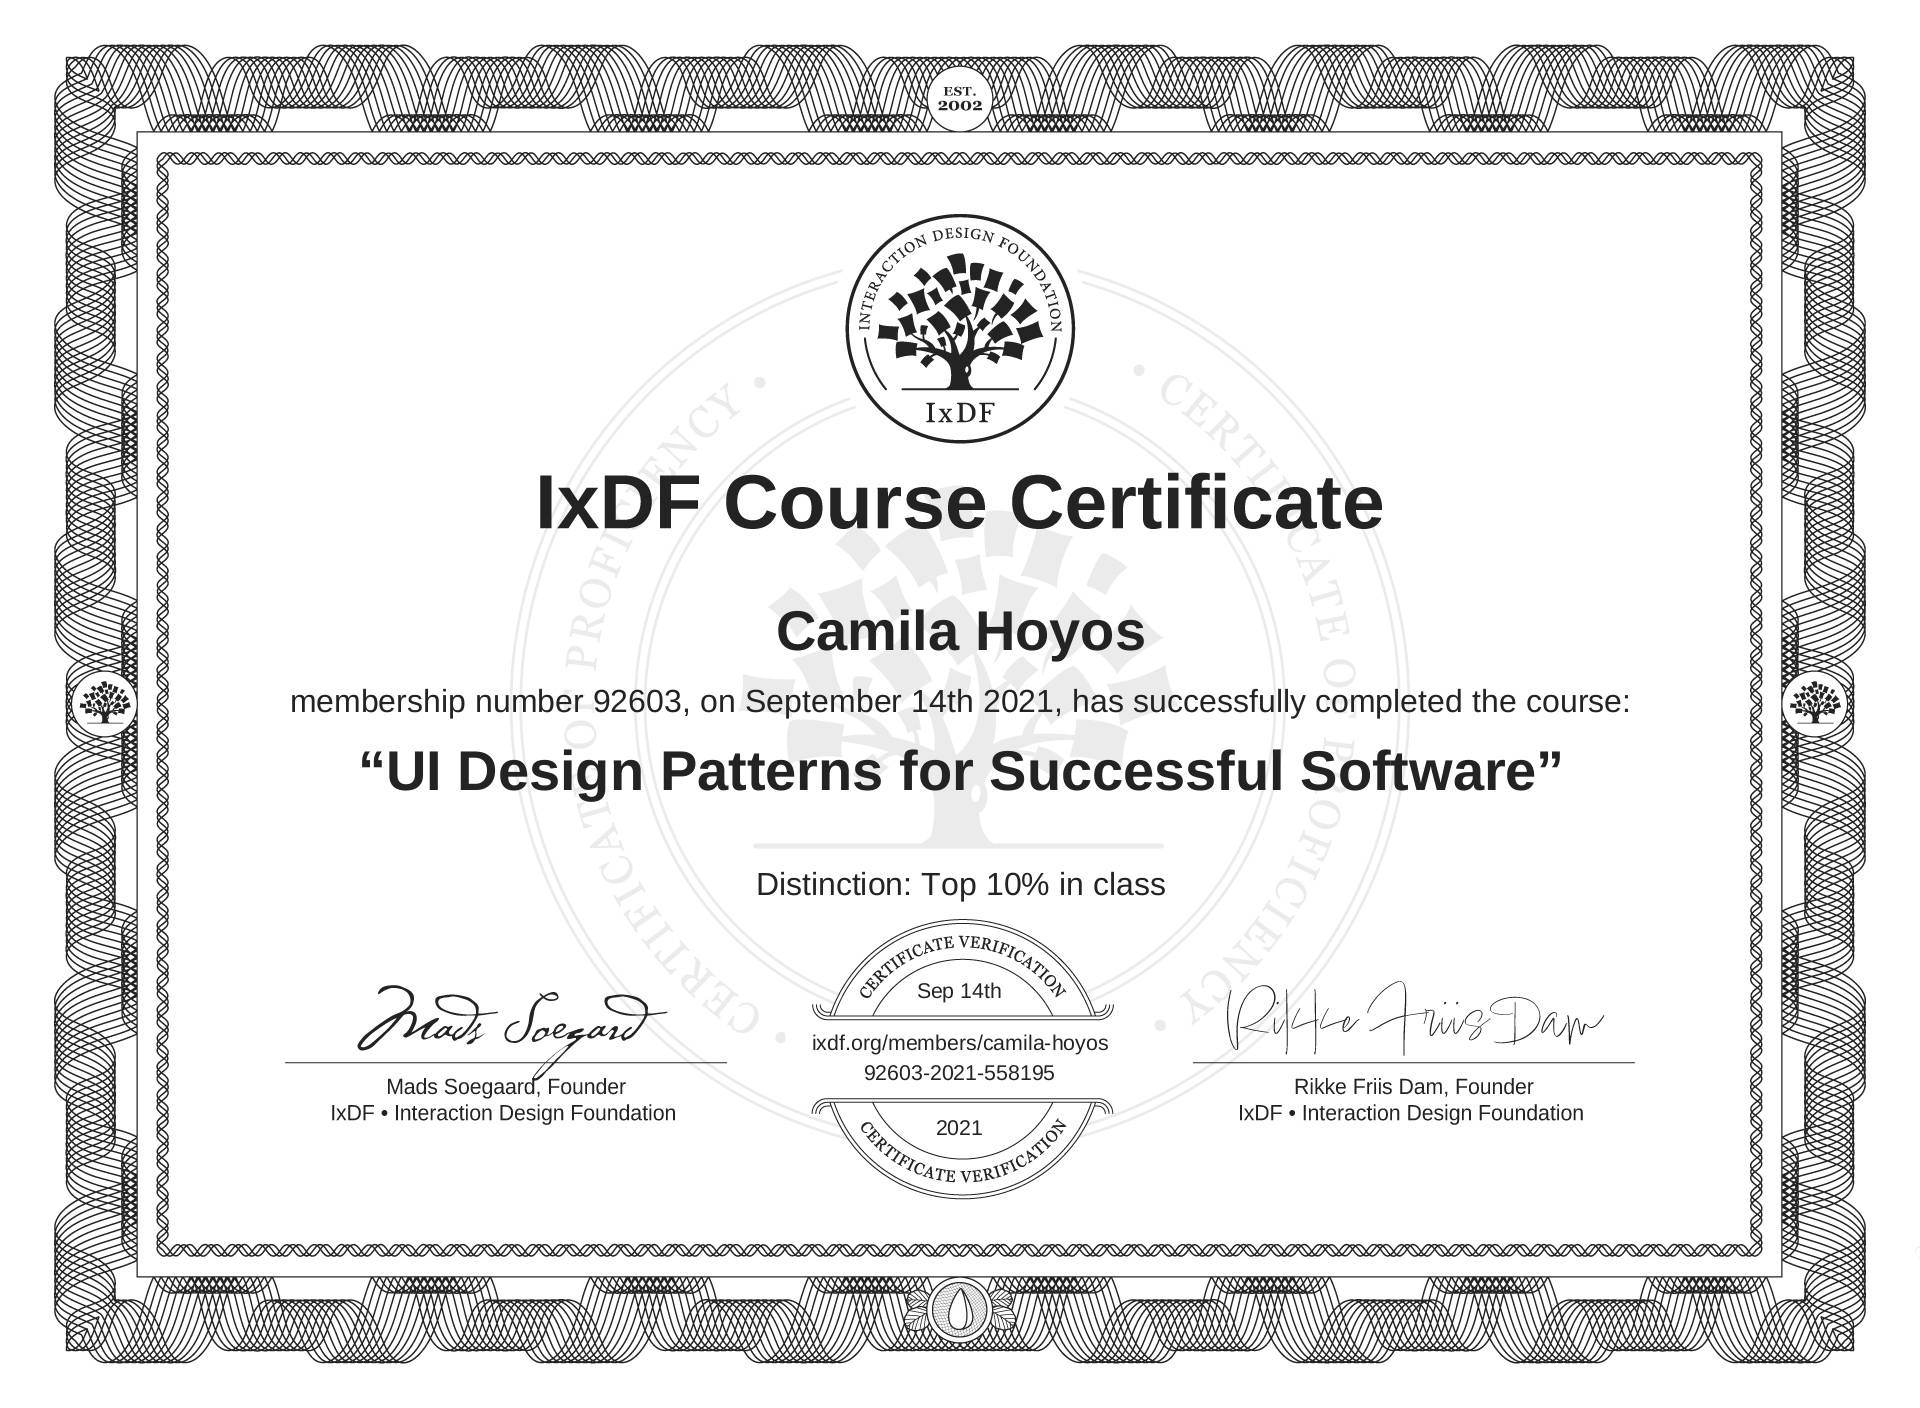Click the Mads Soegaard, Founder caption
Viewport: 1920px width, 1408px height.
(x=505, y=1087)
